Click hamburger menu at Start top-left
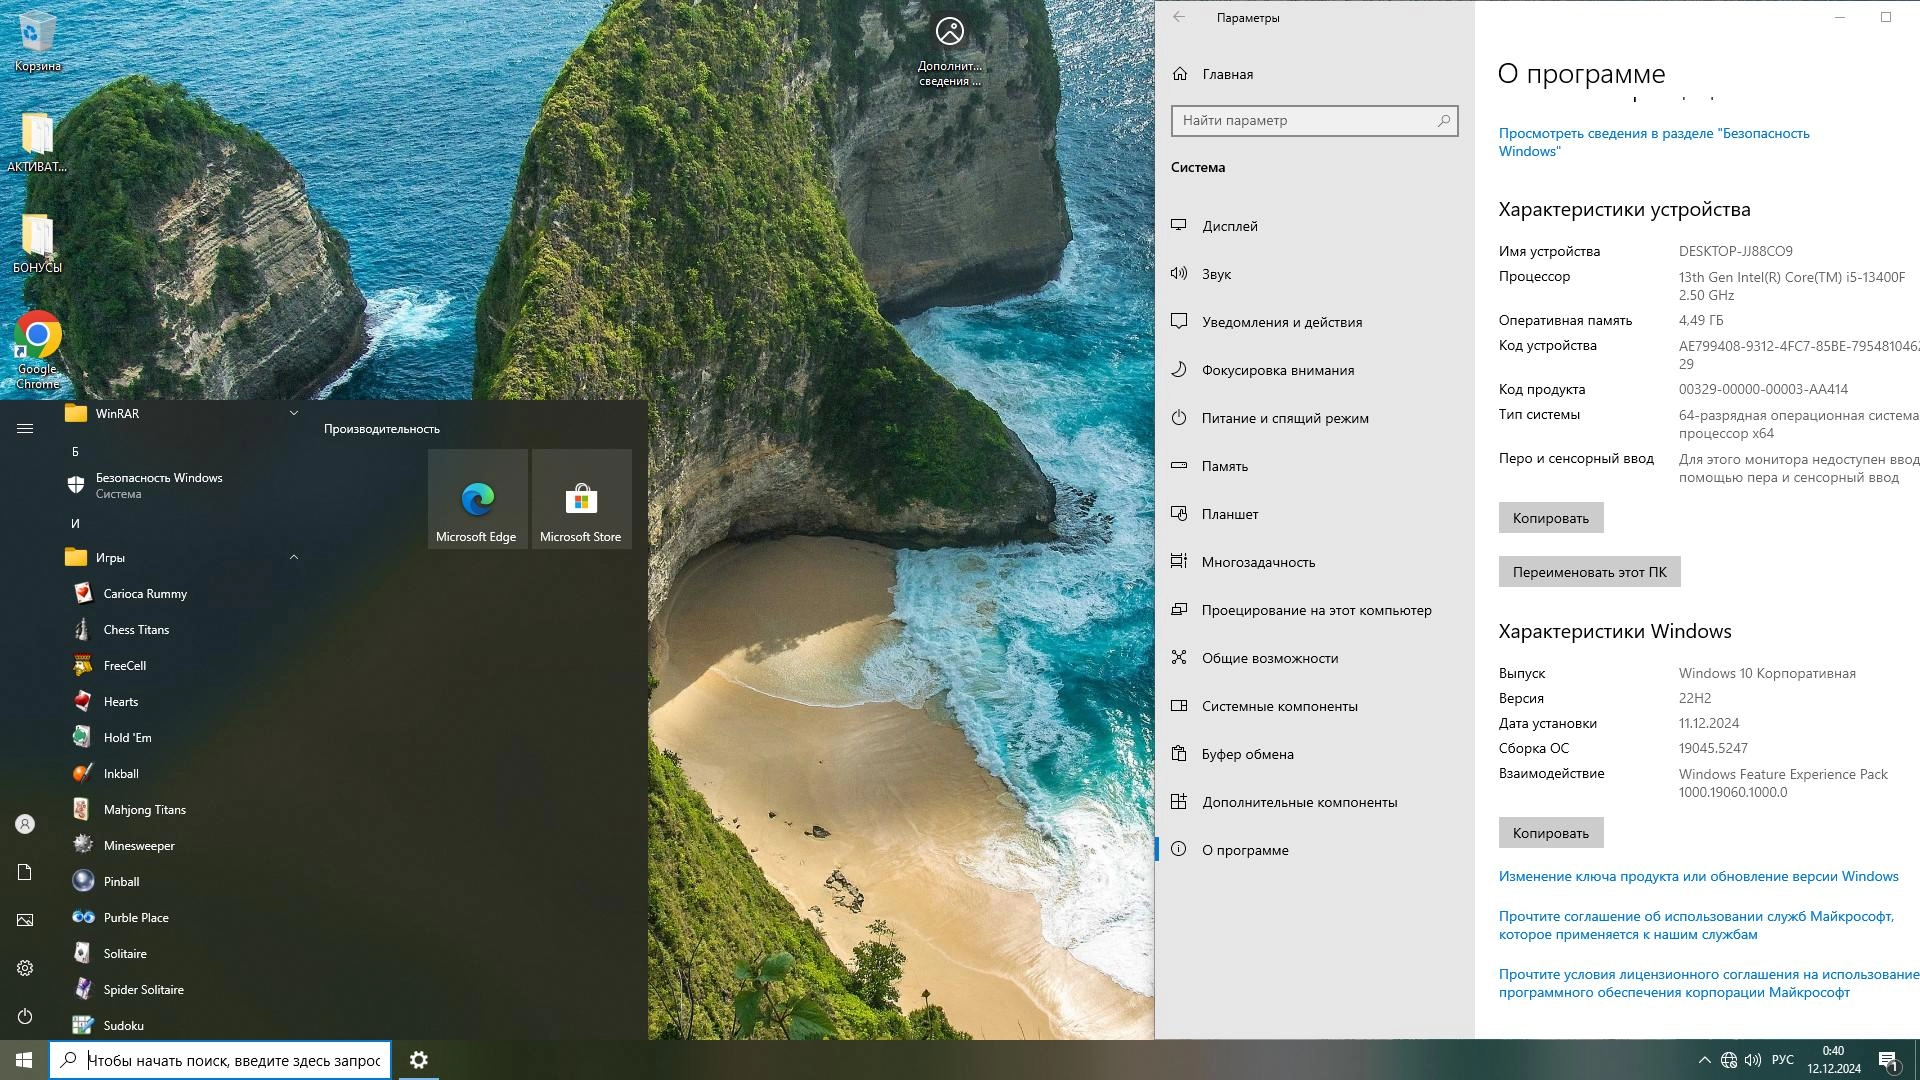 [x=25, y=429]
